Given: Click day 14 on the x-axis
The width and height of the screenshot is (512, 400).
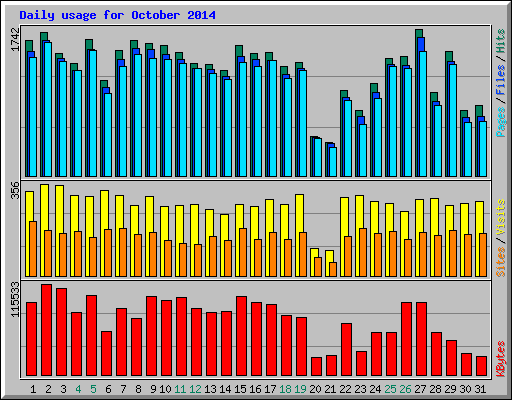Looking at the screenshot, I should point(225,389).
